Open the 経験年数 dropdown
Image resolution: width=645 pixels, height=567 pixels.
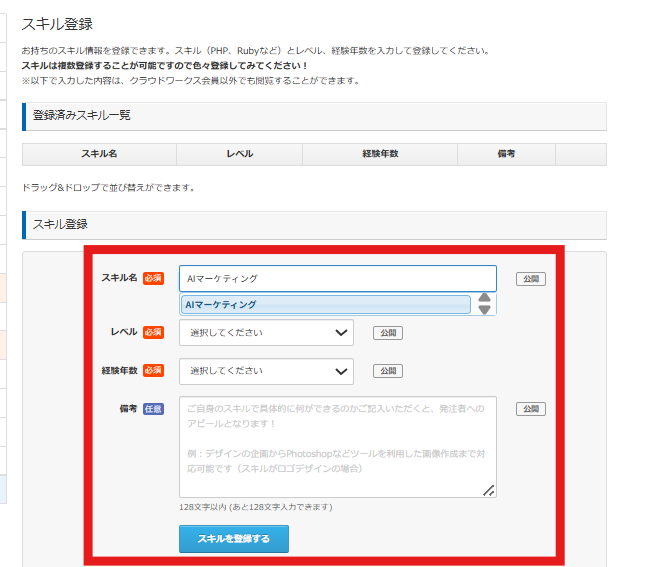266,371
